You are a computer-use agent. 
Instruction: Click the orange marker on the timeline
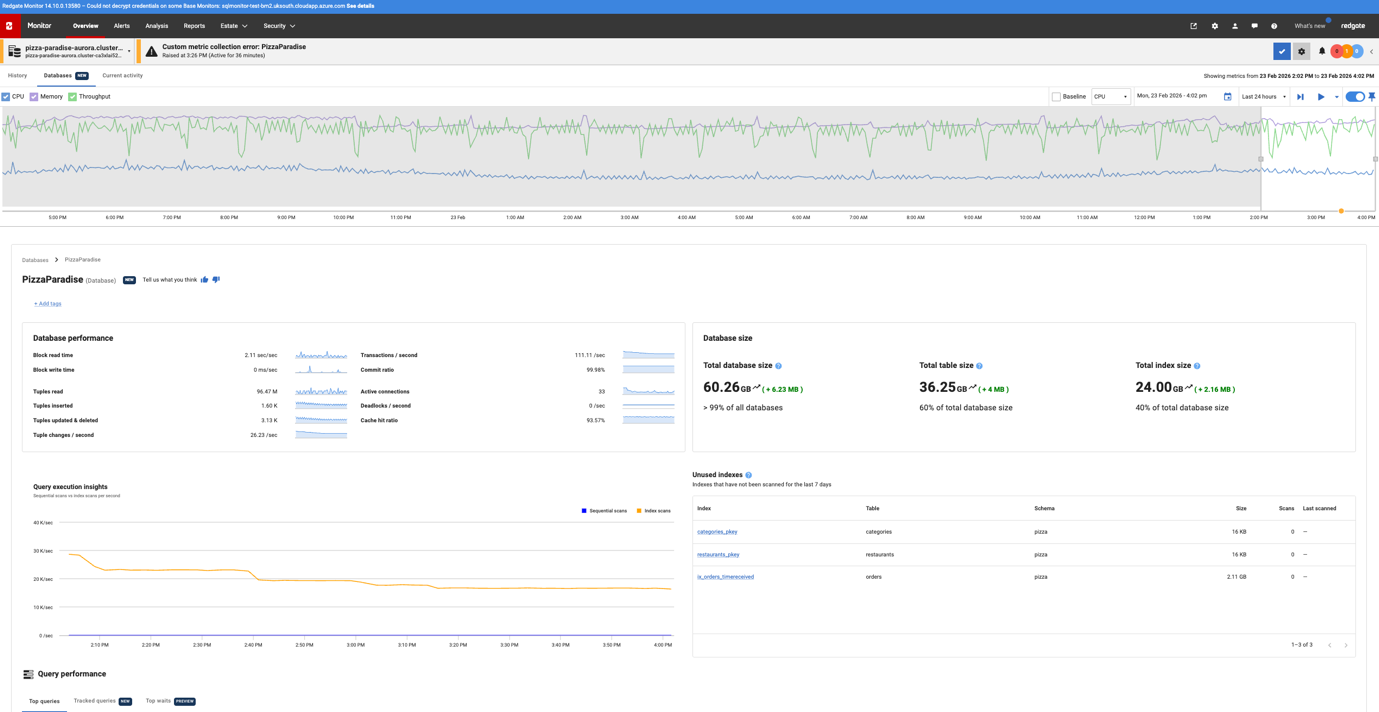tap(1341, 211)
